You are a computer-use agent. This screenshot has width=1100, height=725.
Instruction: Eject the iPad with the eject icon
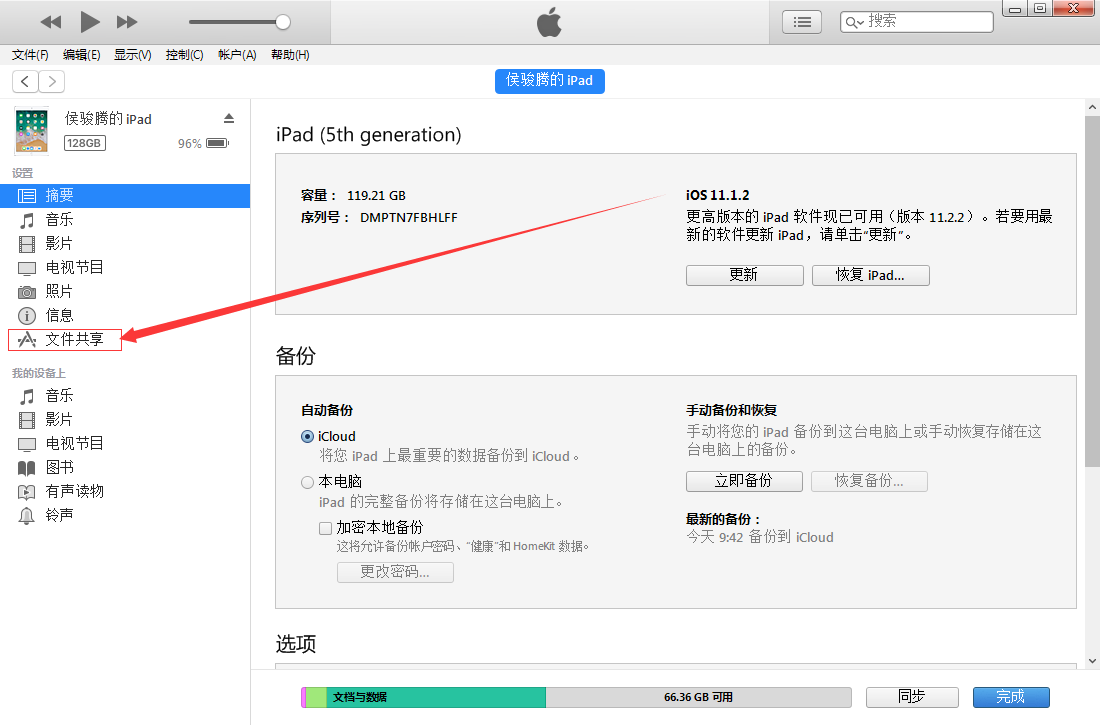click(229, 118)
